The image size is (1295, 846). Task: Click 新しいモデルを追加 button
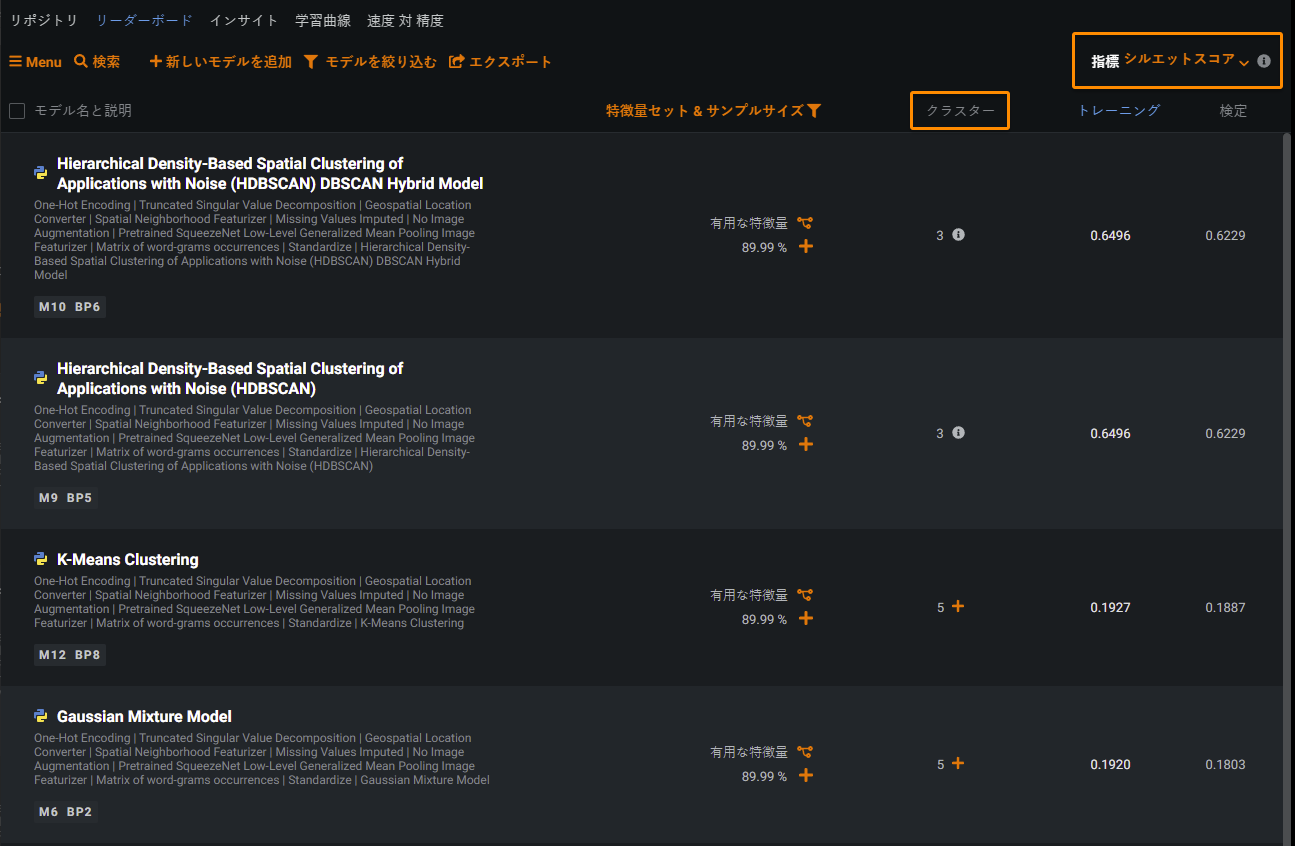tap(220, 62)
